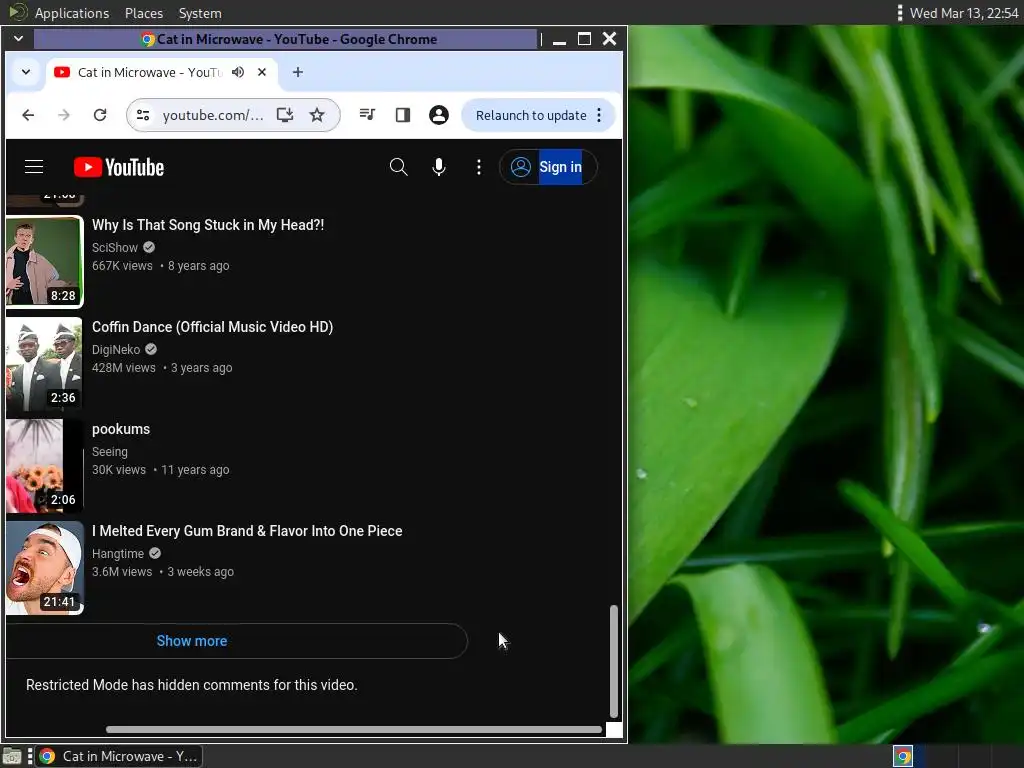Open the pookums video title
Image resolution: width=1024 pixels, height=768 pixels.
121,429
